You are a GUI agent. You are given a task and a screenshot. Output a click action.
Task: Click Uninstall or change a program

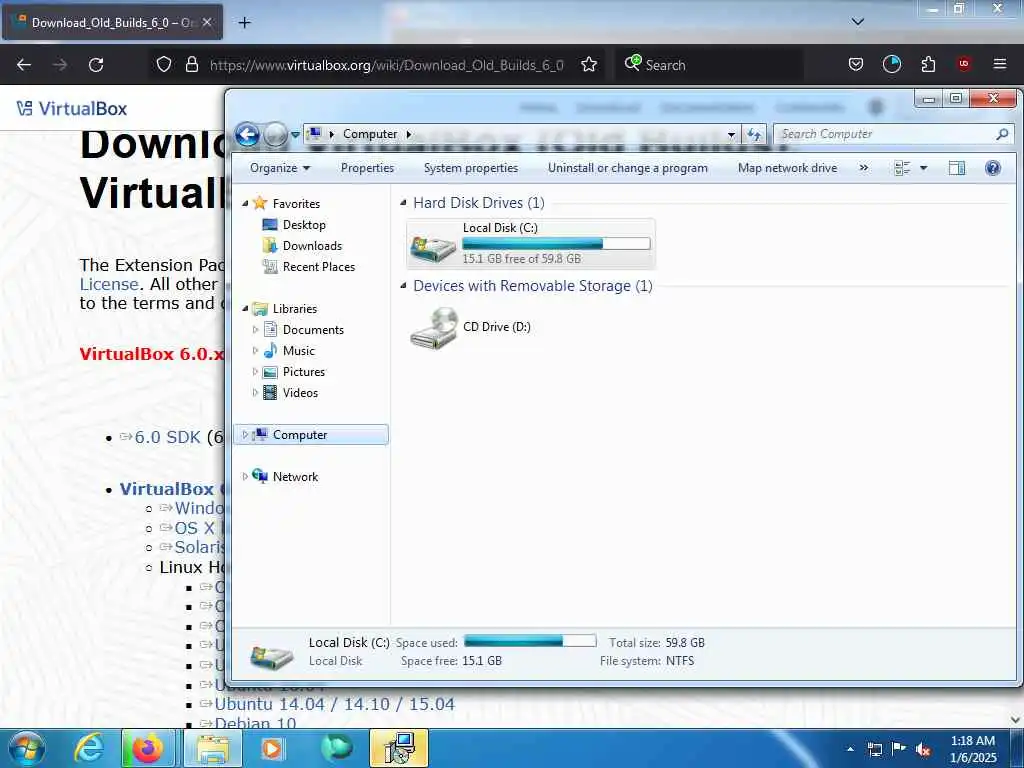(x=628, y=168)
